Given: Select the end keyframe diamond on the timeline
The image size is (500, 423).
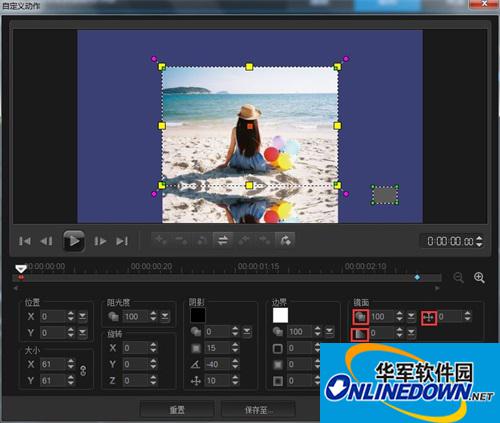Looking at the screenshot, I should coord(417,277).
